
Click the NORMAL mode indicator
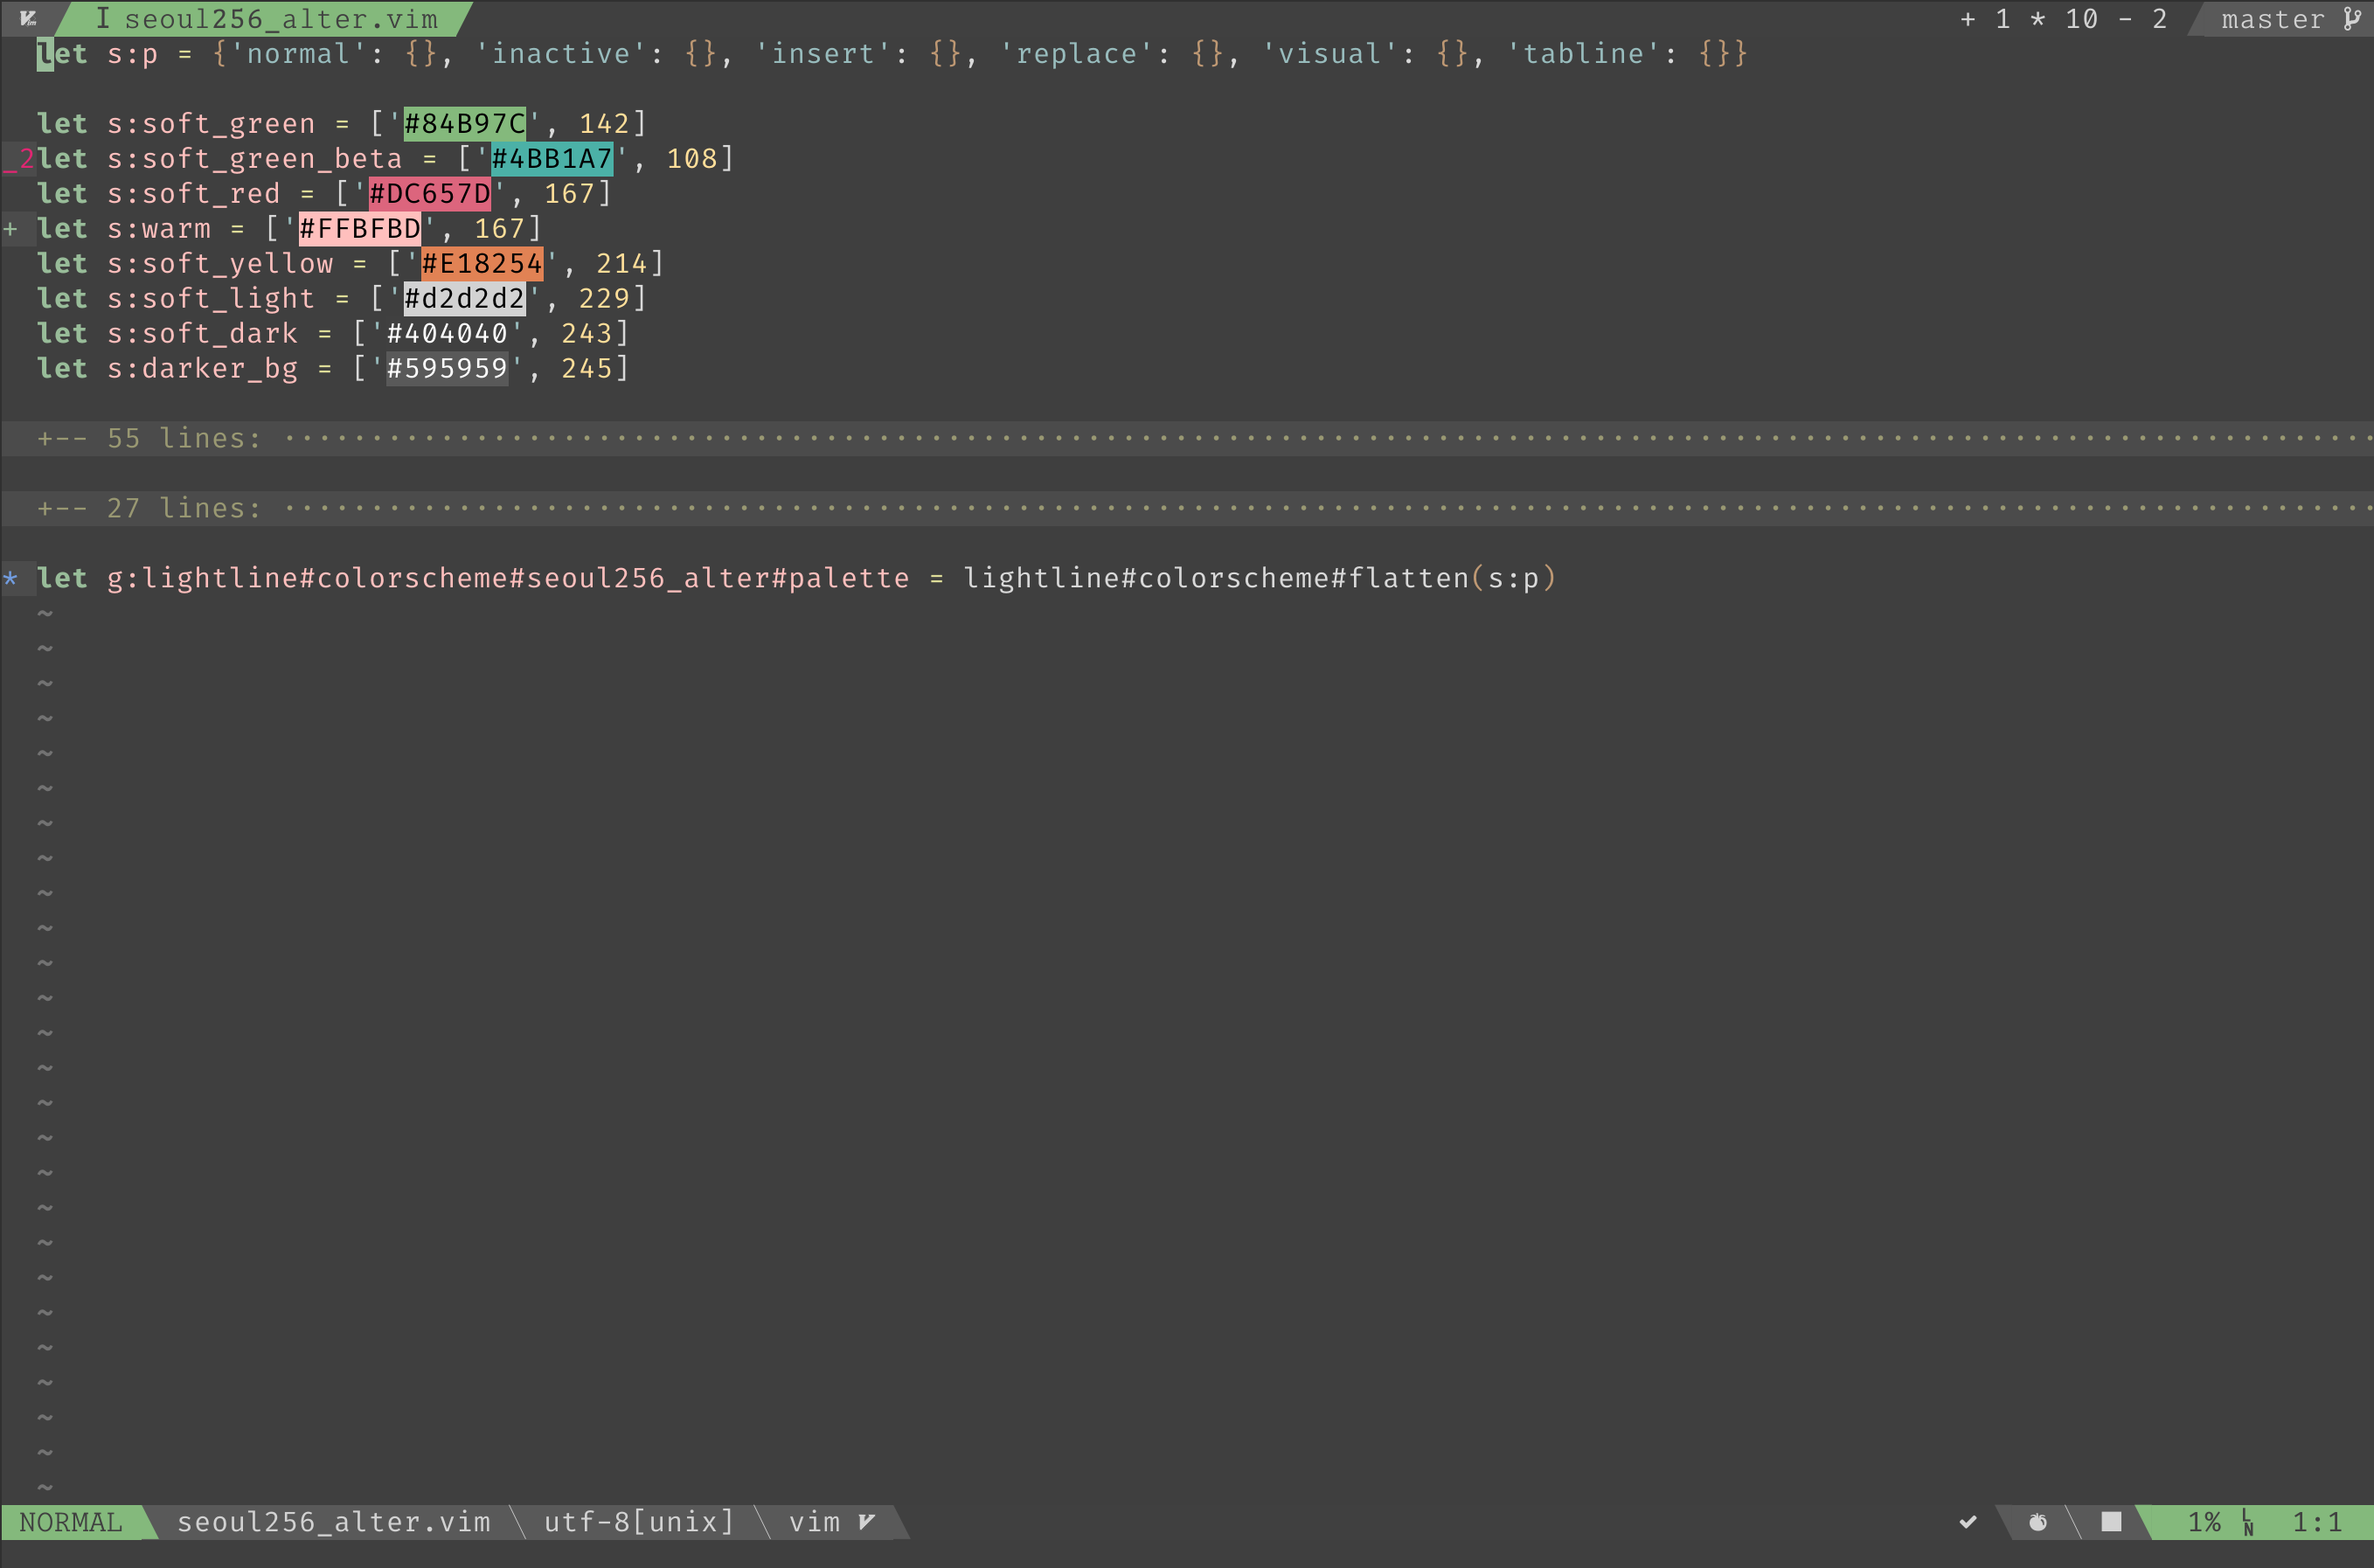[x=71, y=1522]
